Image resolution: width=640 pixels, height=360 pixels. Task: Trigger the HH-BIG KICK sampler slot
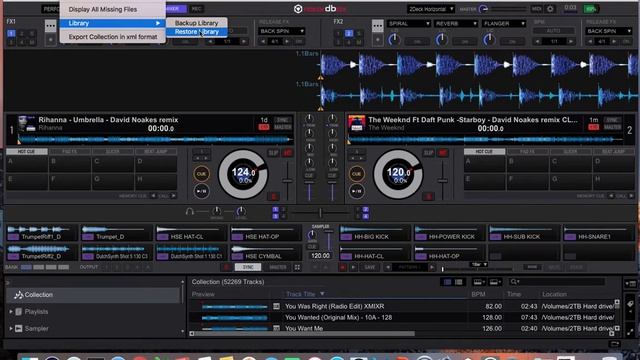pyautogui.click(x=374, y=233)
